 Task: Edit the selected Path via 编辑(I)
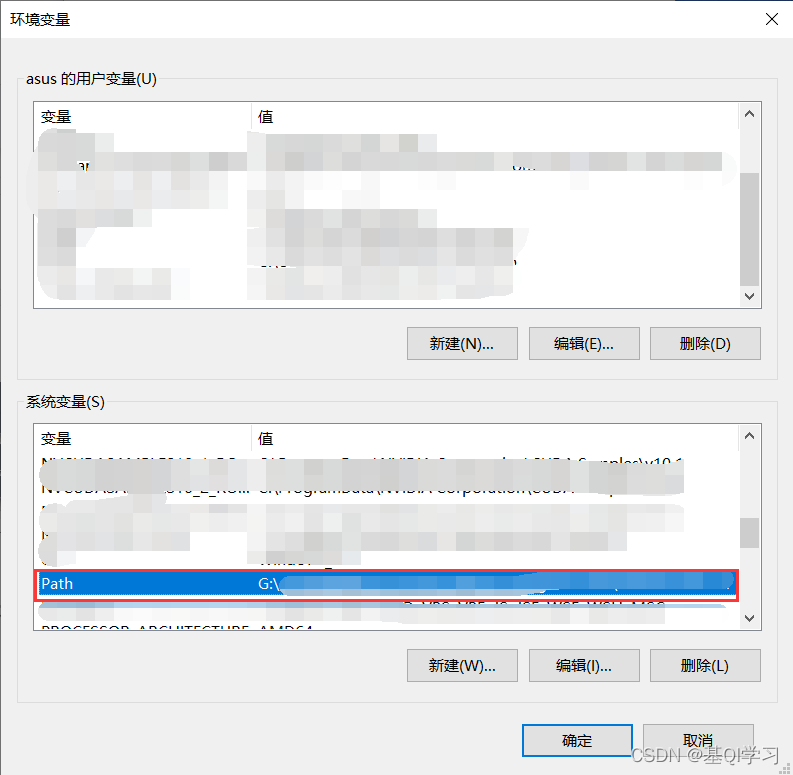584,665
